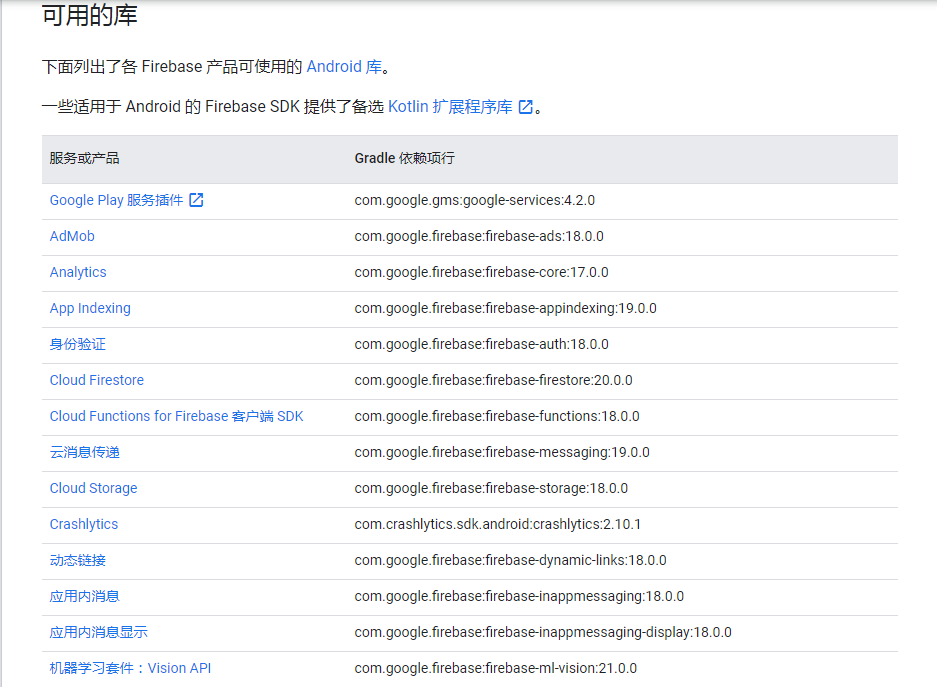
Task: Select the AdMob product link
Action: click(x=71, y=235)
